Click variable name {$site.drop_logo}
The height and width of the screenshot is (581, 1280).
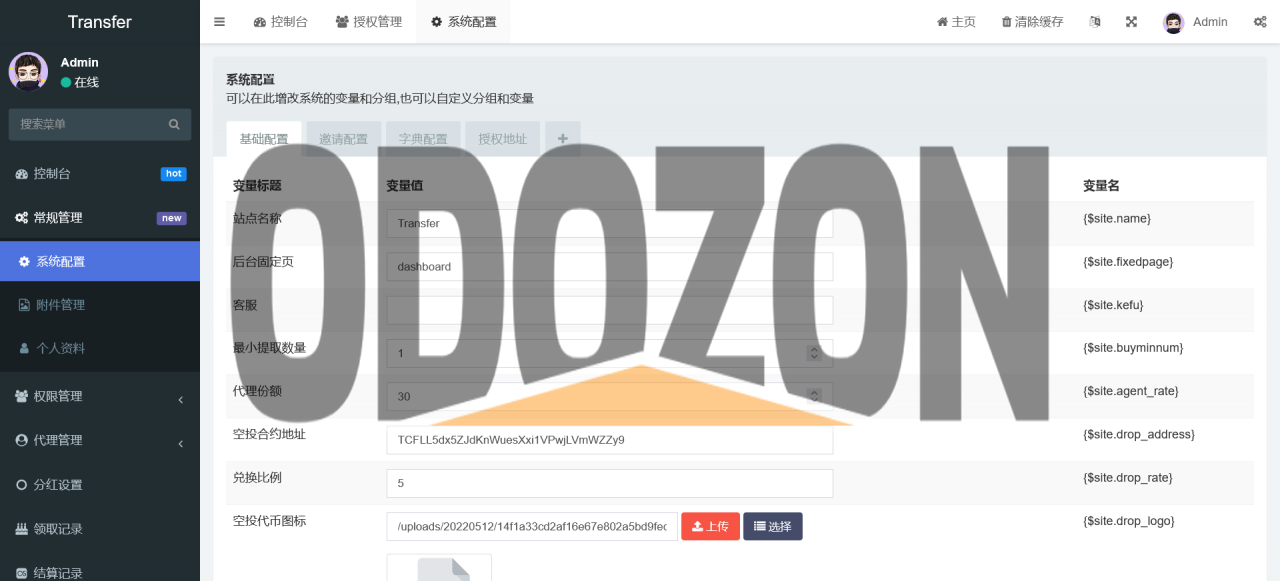pyautogui.click(x=1129, y=520)
